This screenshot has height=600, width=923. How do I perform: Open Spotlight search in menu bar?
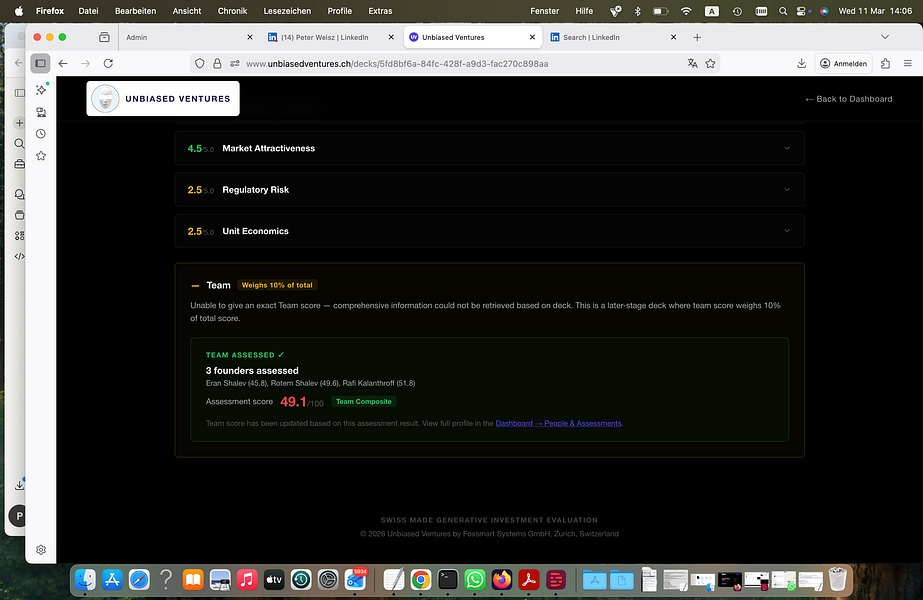click(782, 11)
